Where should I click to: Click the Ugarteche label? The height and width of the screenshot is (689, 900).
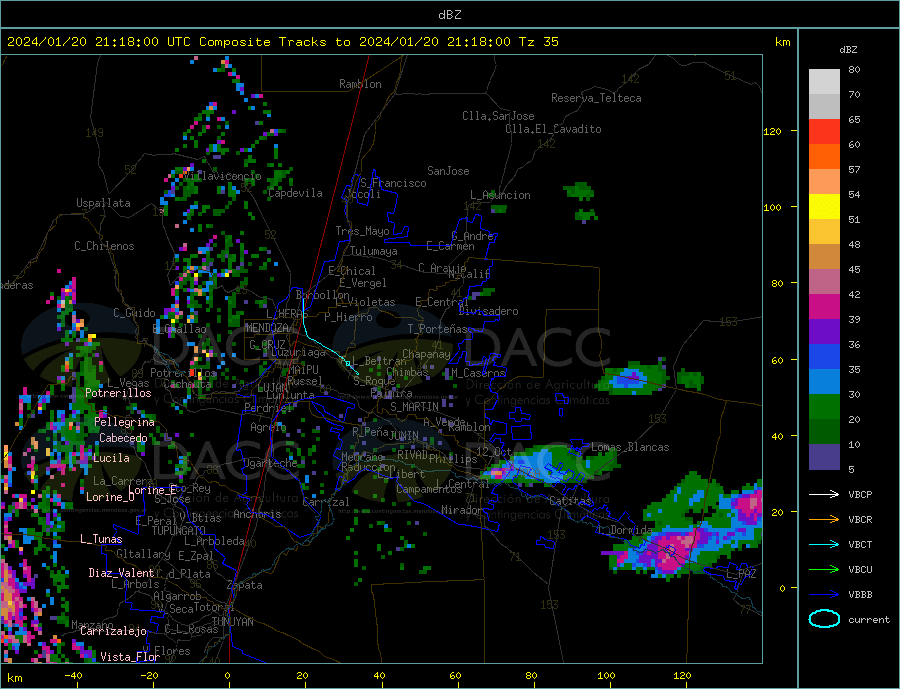tap(270, 463)
